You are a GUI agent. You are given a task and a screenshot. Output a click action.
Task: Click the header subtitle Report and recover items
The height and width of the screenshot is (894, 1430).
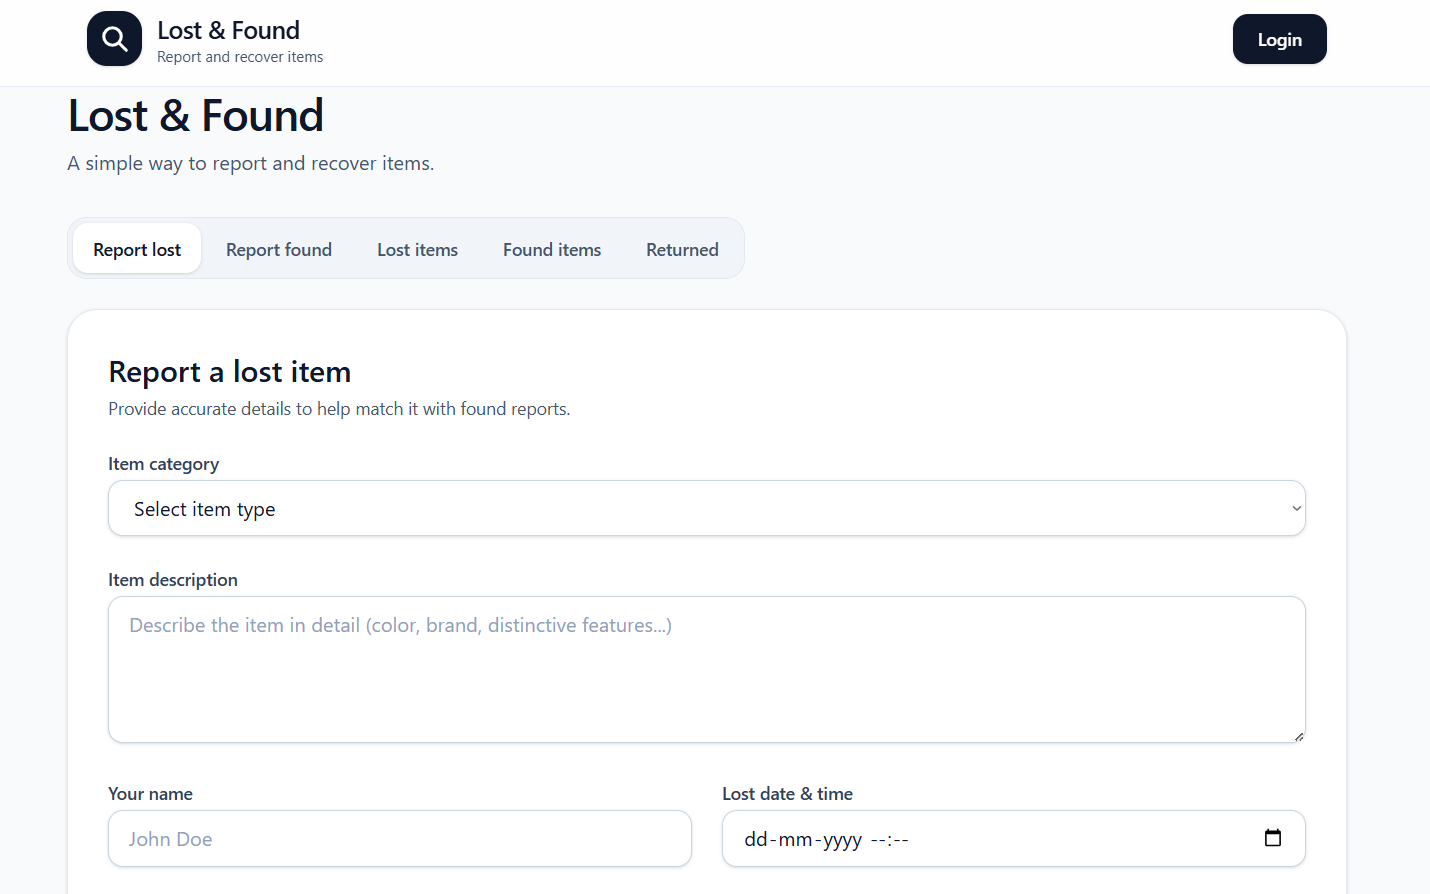(x=240, y=57)
